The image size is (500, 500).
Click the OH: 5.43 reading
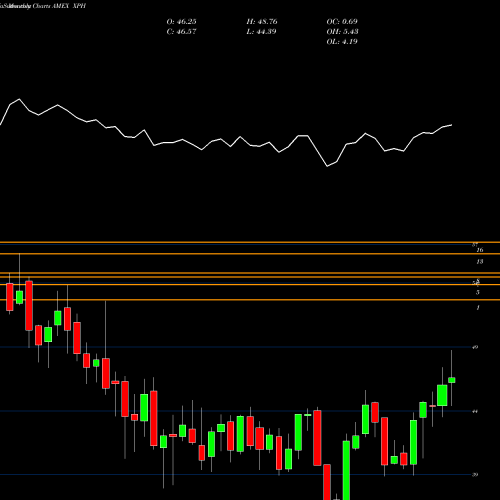(x=342, y=32)
